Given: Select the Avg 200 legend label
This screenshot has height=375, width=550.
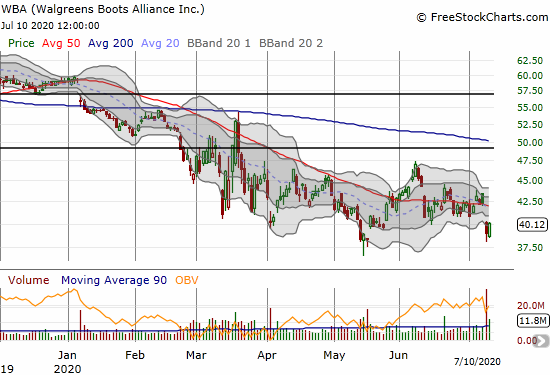Looking at the screenshot, I should [110, 43].
